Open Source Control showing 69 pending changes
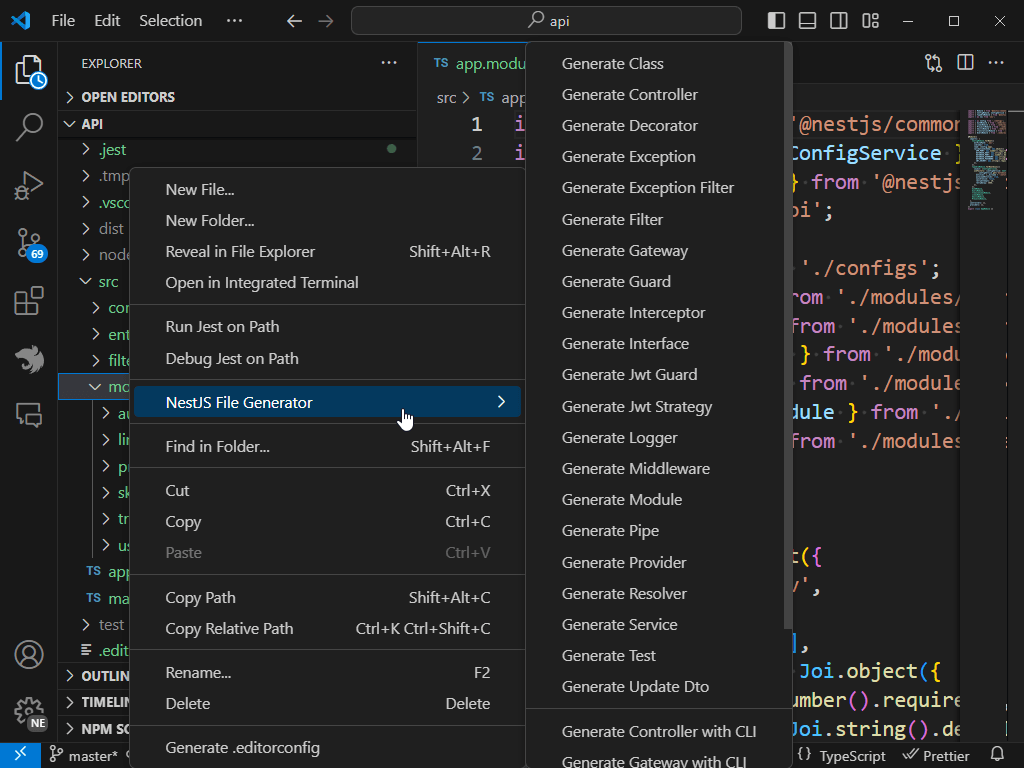This screenshot has height=768, width=1024. [29, 243]
